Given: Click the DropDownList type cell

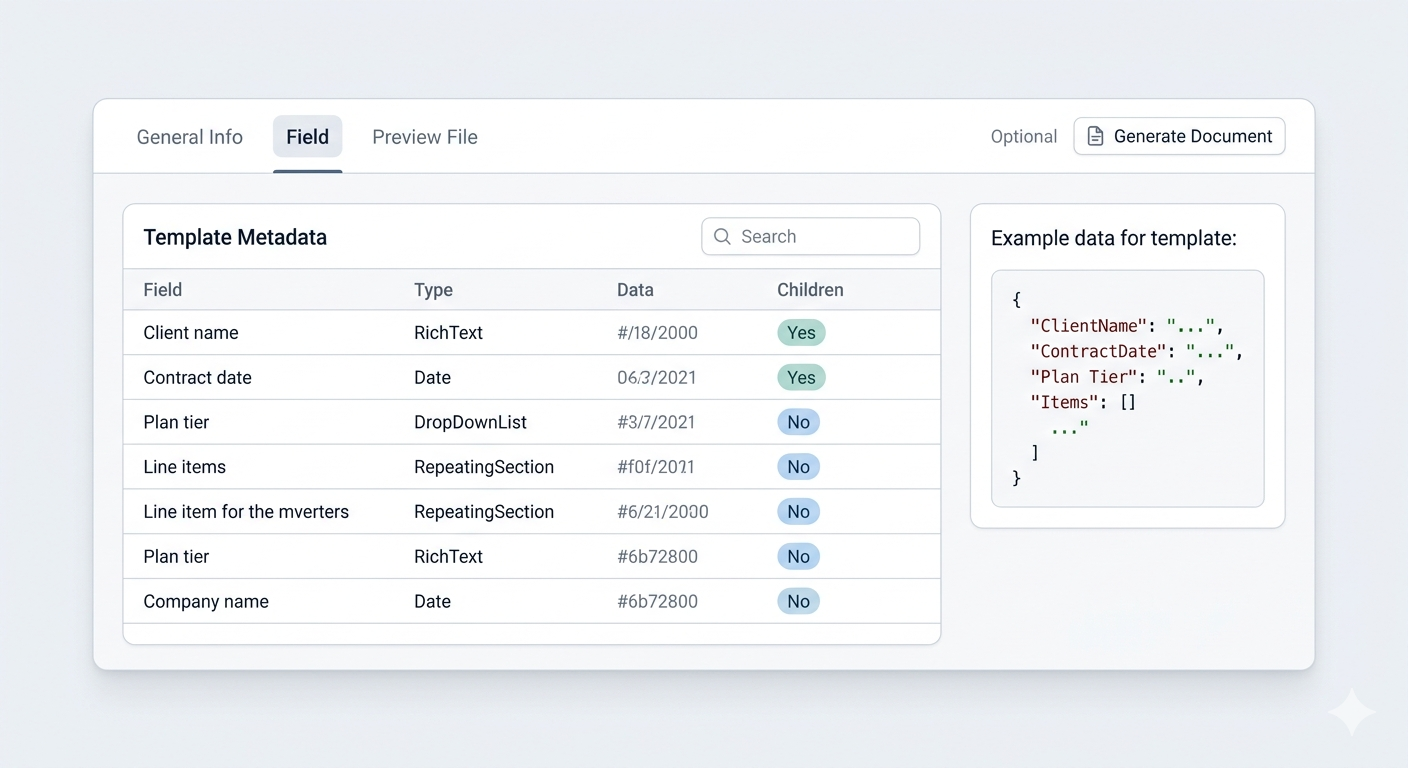Looking at the screenshot, I should [x=470, y=422].
